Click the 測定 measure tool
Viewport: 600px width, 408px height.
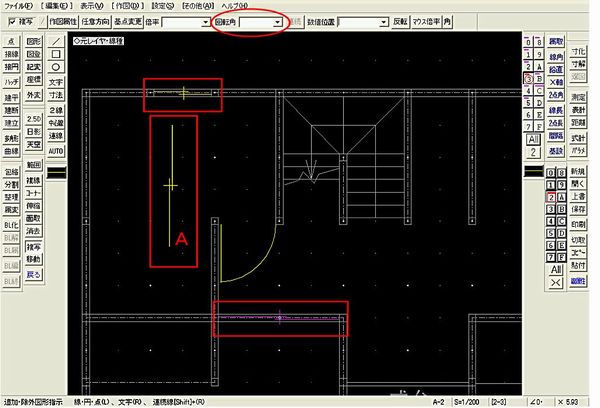pyautogui.click(x=578, y=97)
